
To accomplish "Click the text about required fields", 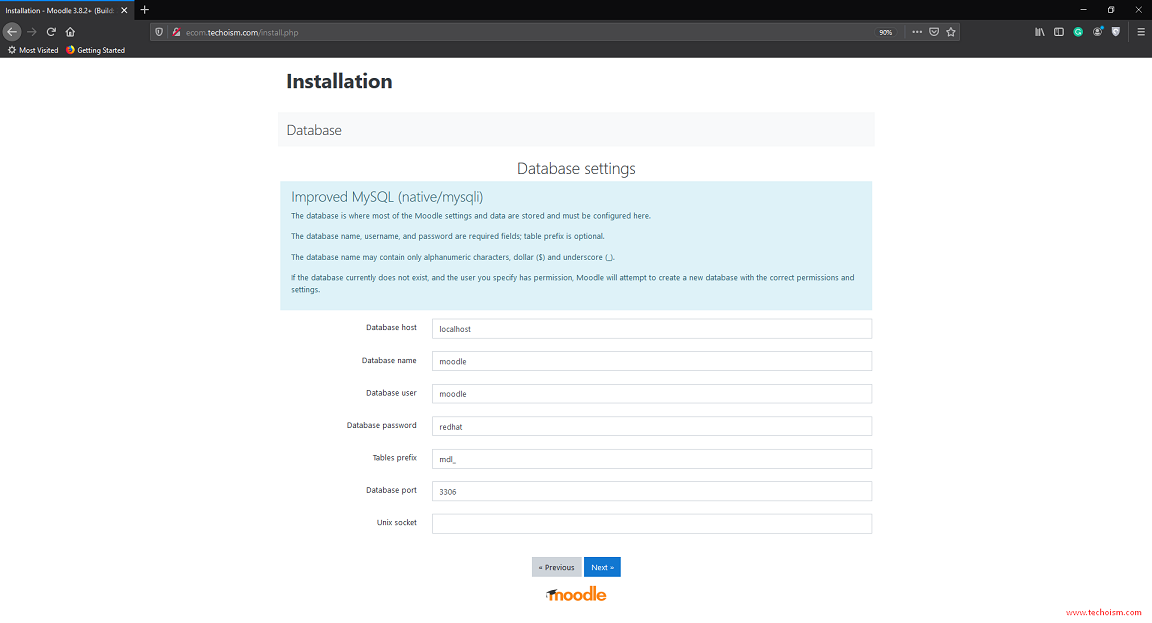I will pyautogui.click(x=447, y=237).
